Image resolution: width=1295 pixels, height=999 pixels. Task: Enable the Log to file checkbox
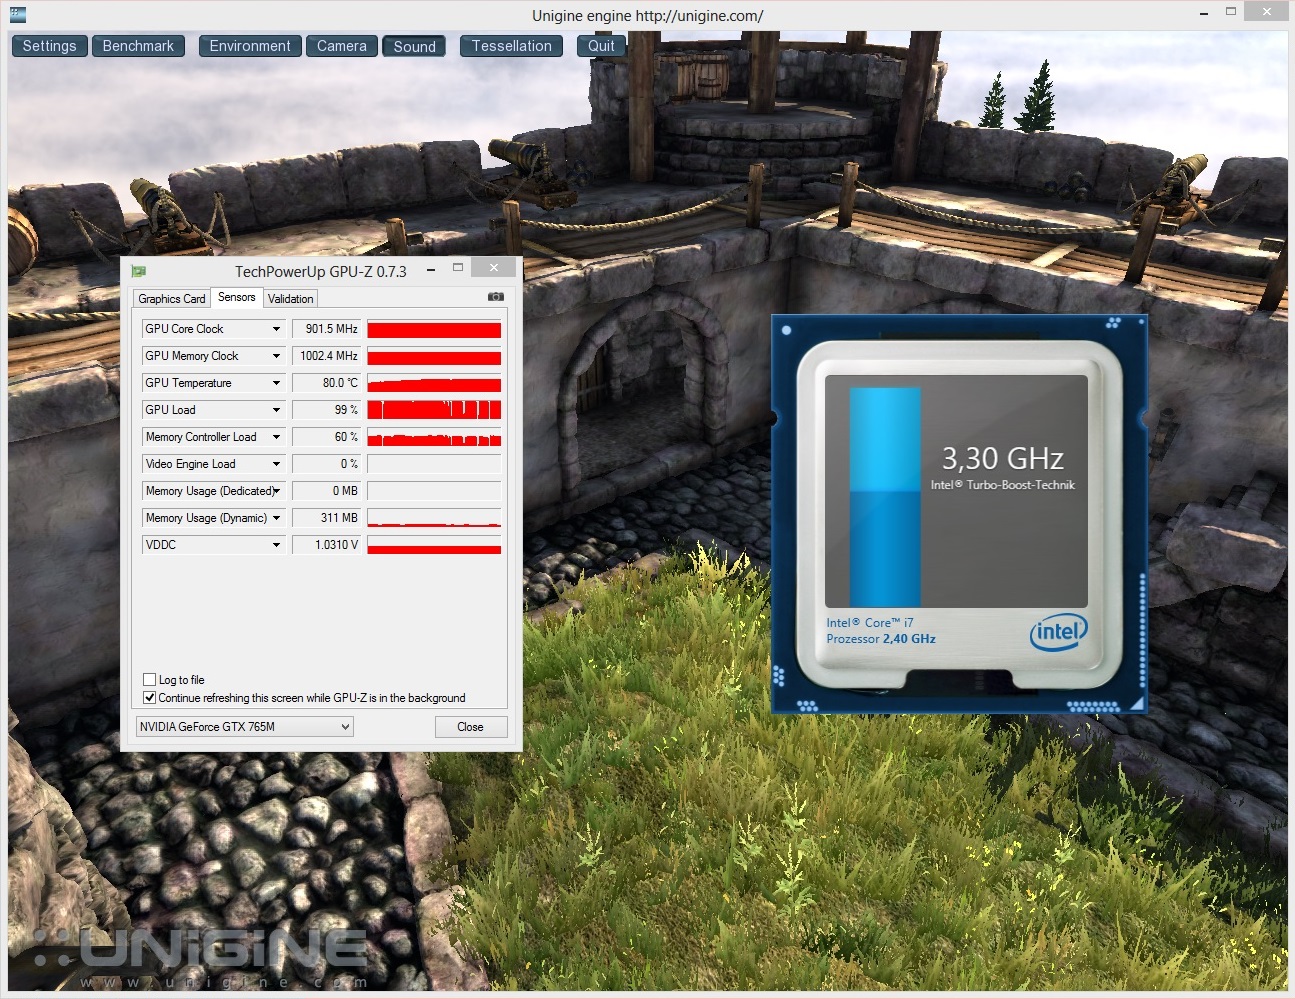tap(150, 680)
